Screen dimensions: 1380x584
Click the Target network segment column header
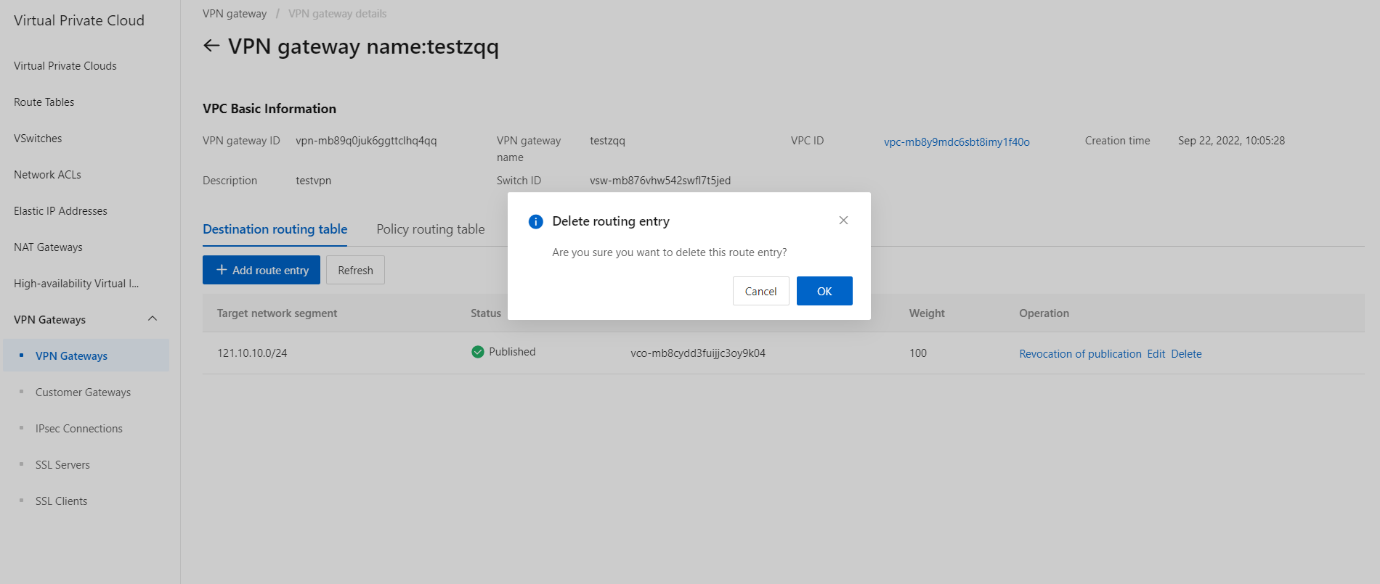(x=277, y=313)
